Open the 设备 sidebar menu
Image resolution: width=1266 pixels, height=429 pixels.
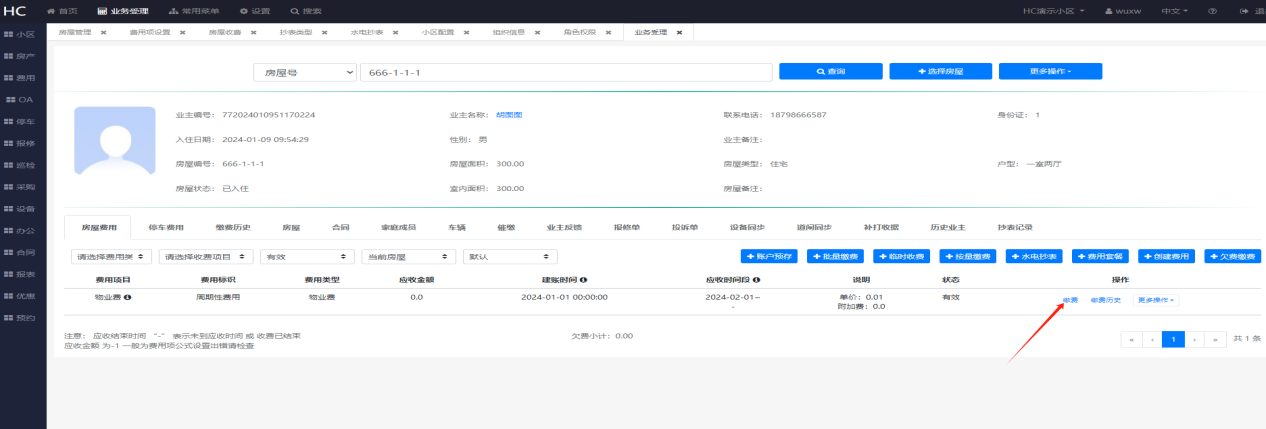[20, 209]
